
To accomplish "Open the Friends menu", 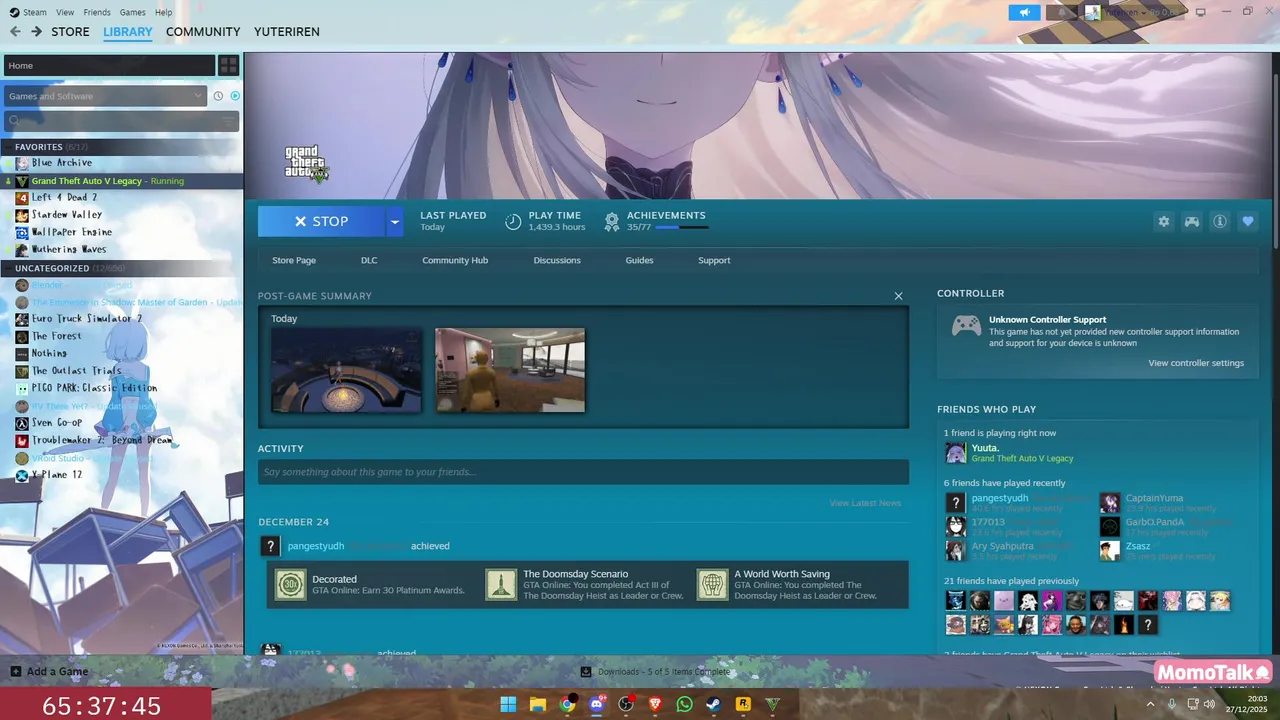I will click(97, 12).
